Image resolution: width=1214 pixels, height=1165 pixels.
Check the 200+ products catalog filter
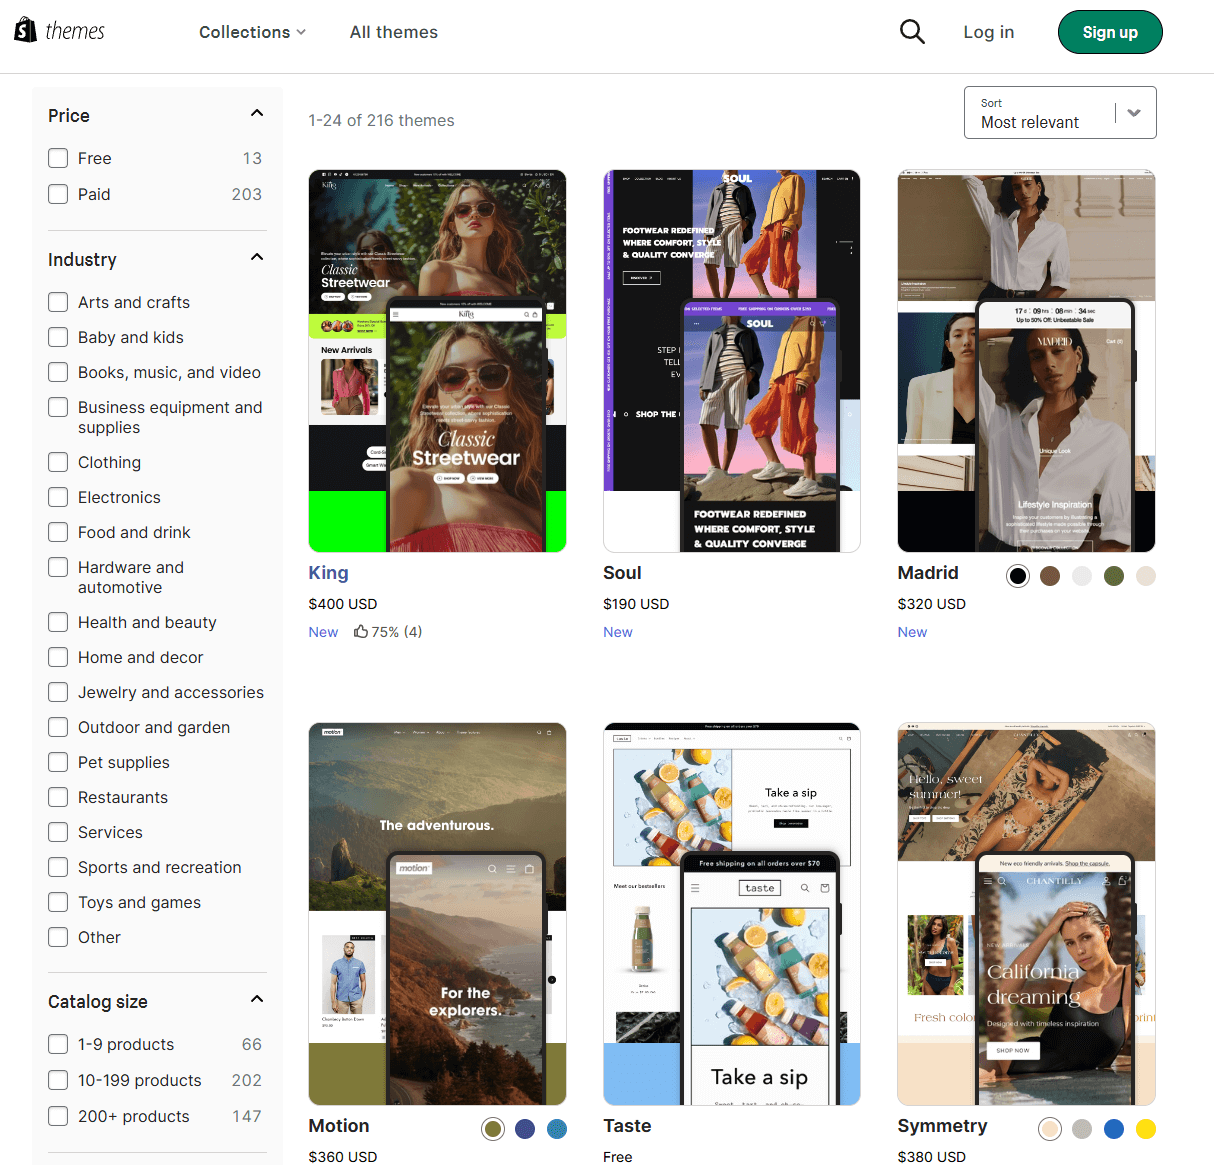(57, 1116)
